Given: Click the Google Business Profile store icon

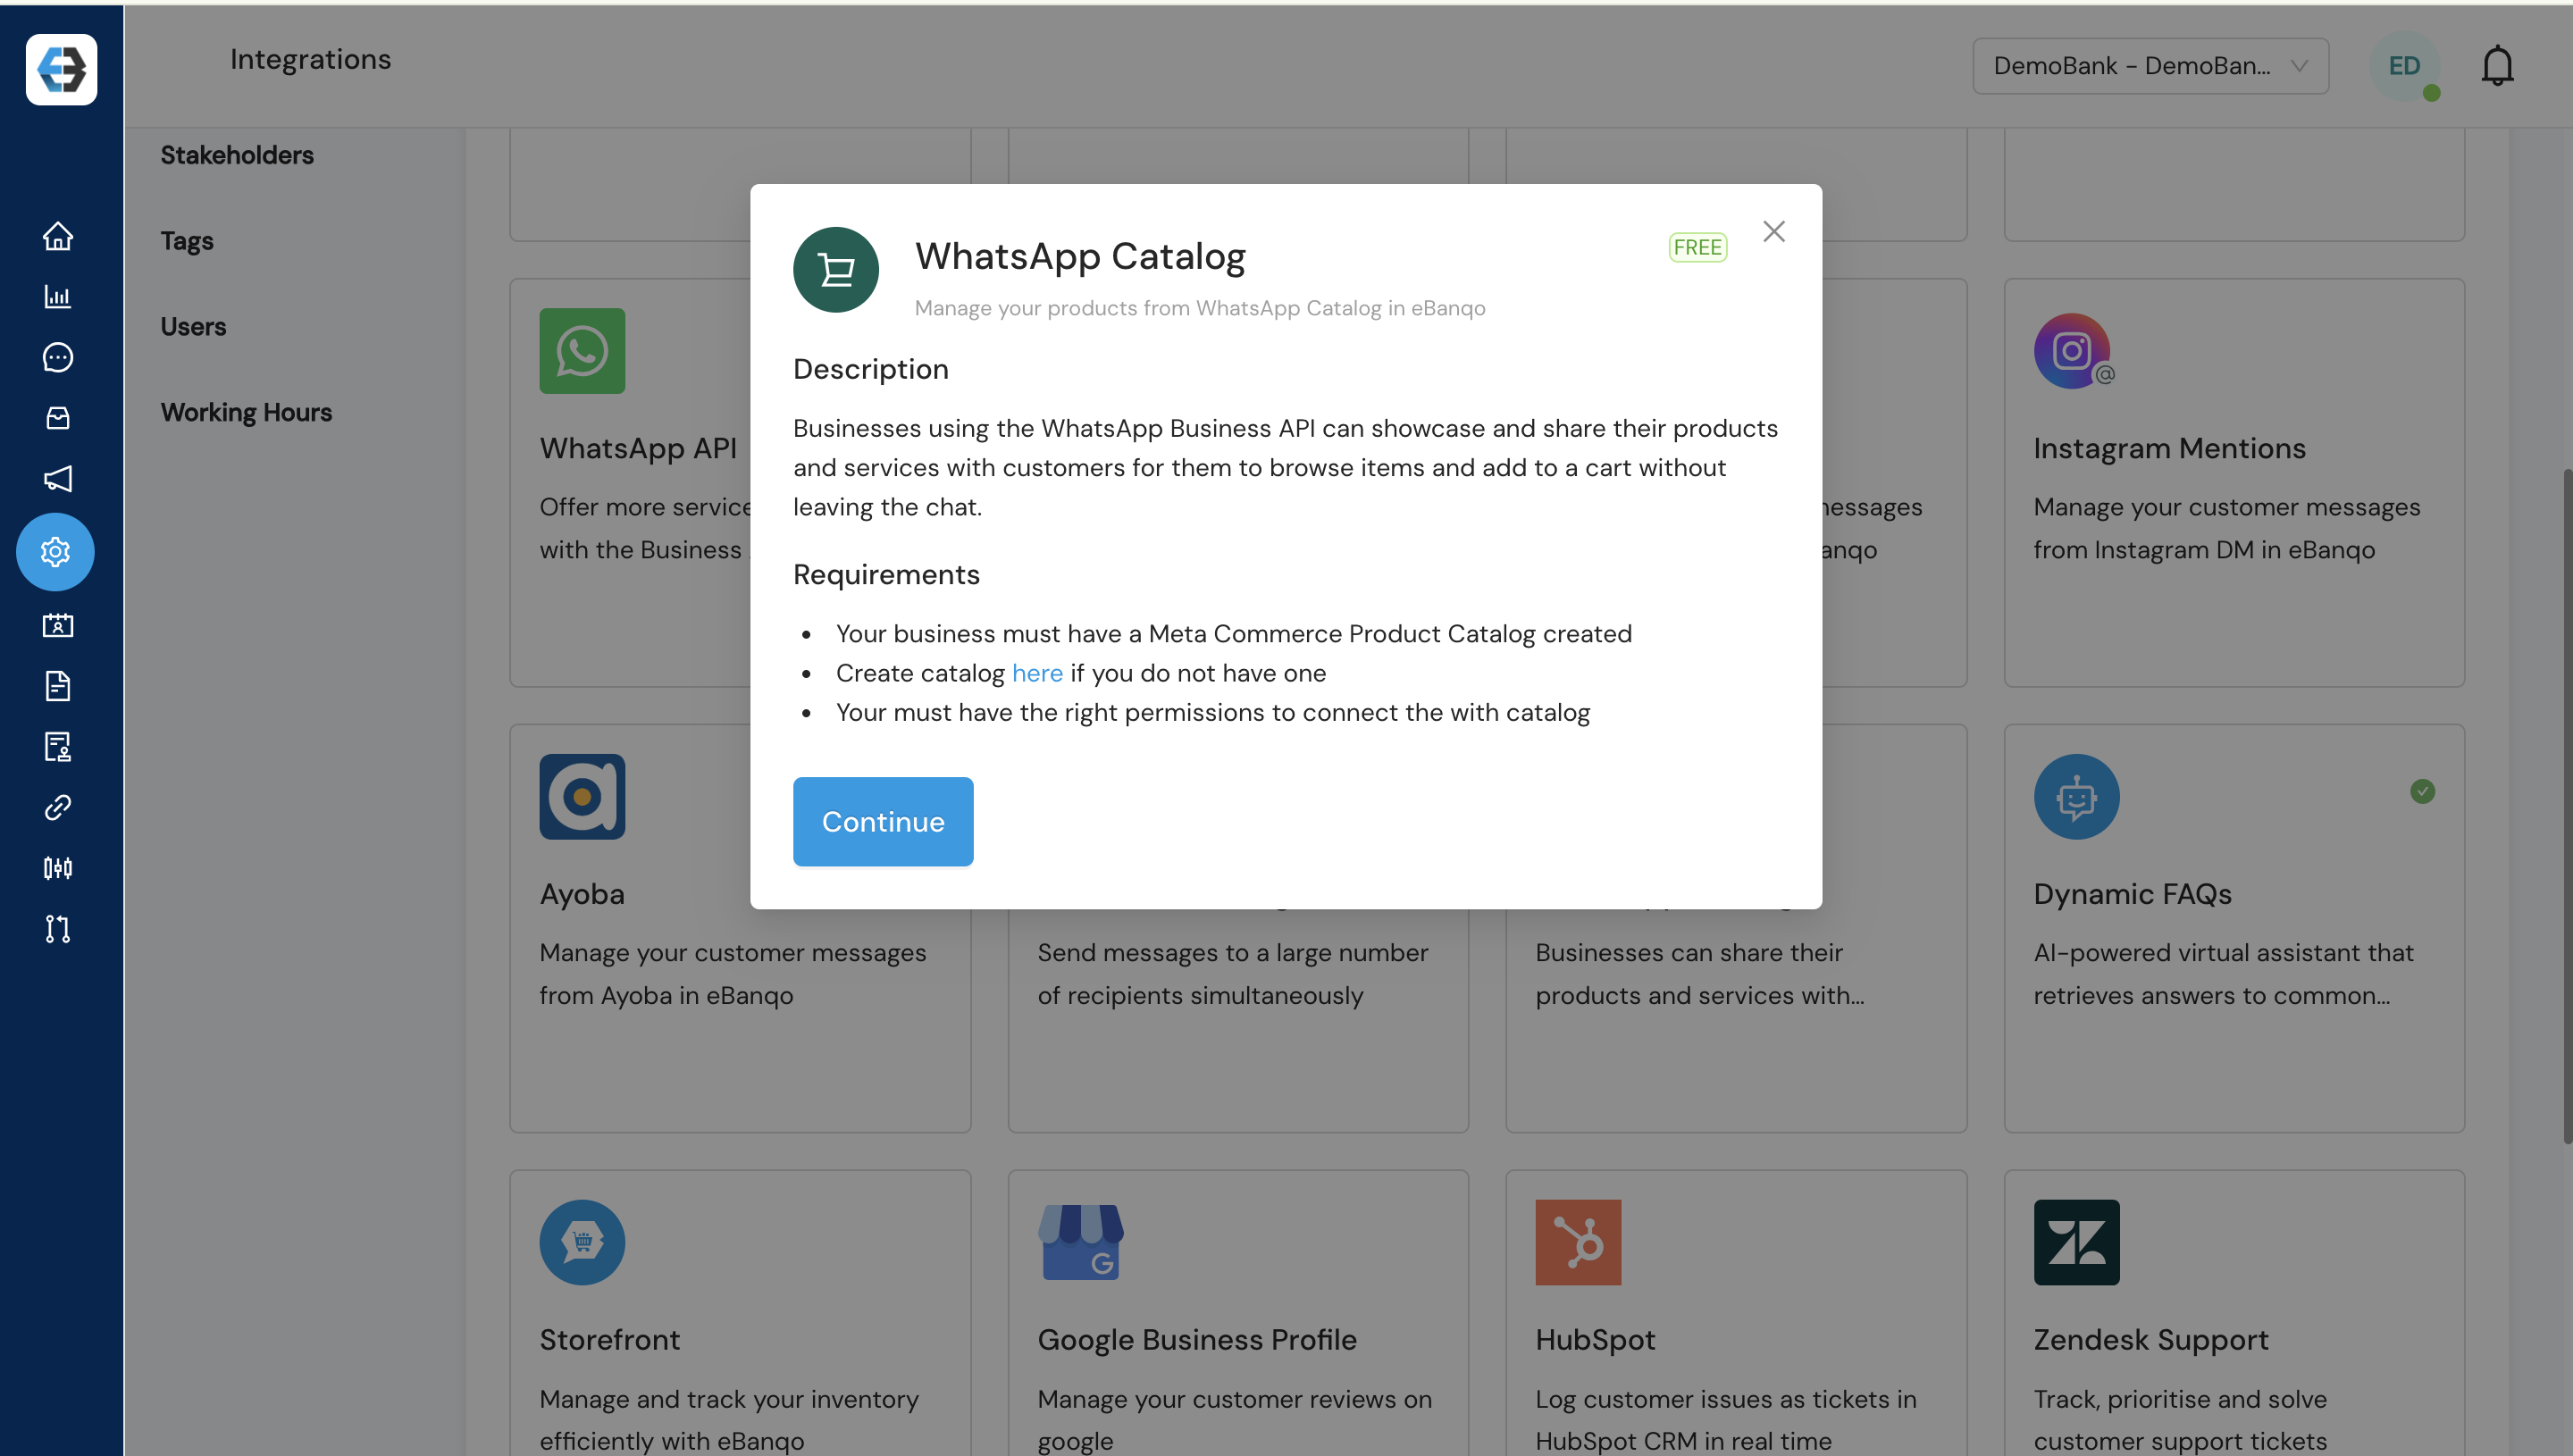Looking at the screenshot, I should pyautogui.click(x=1080, y=1242).
